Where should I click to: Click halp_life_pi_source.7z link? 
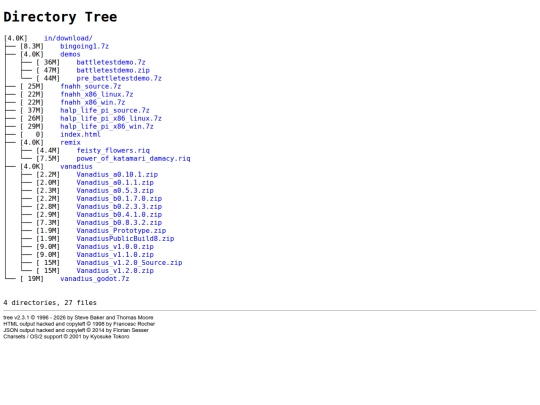coord(105,110)
